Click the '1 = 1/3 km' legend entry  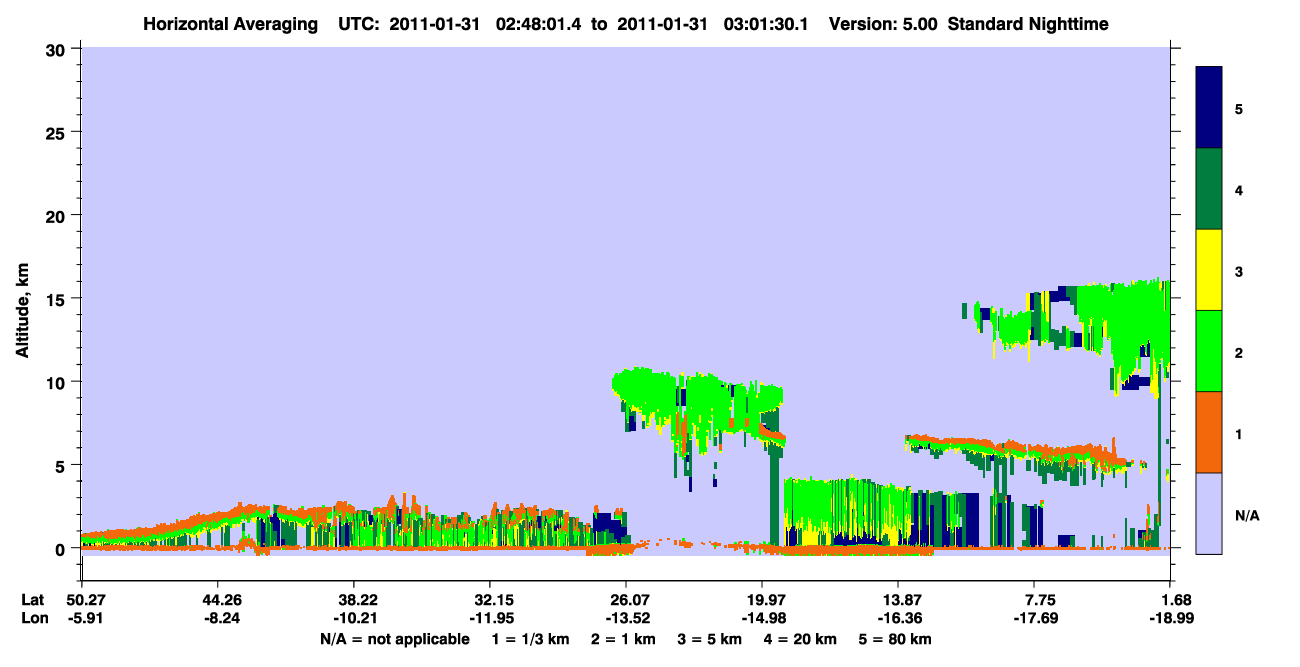(532, 639)
